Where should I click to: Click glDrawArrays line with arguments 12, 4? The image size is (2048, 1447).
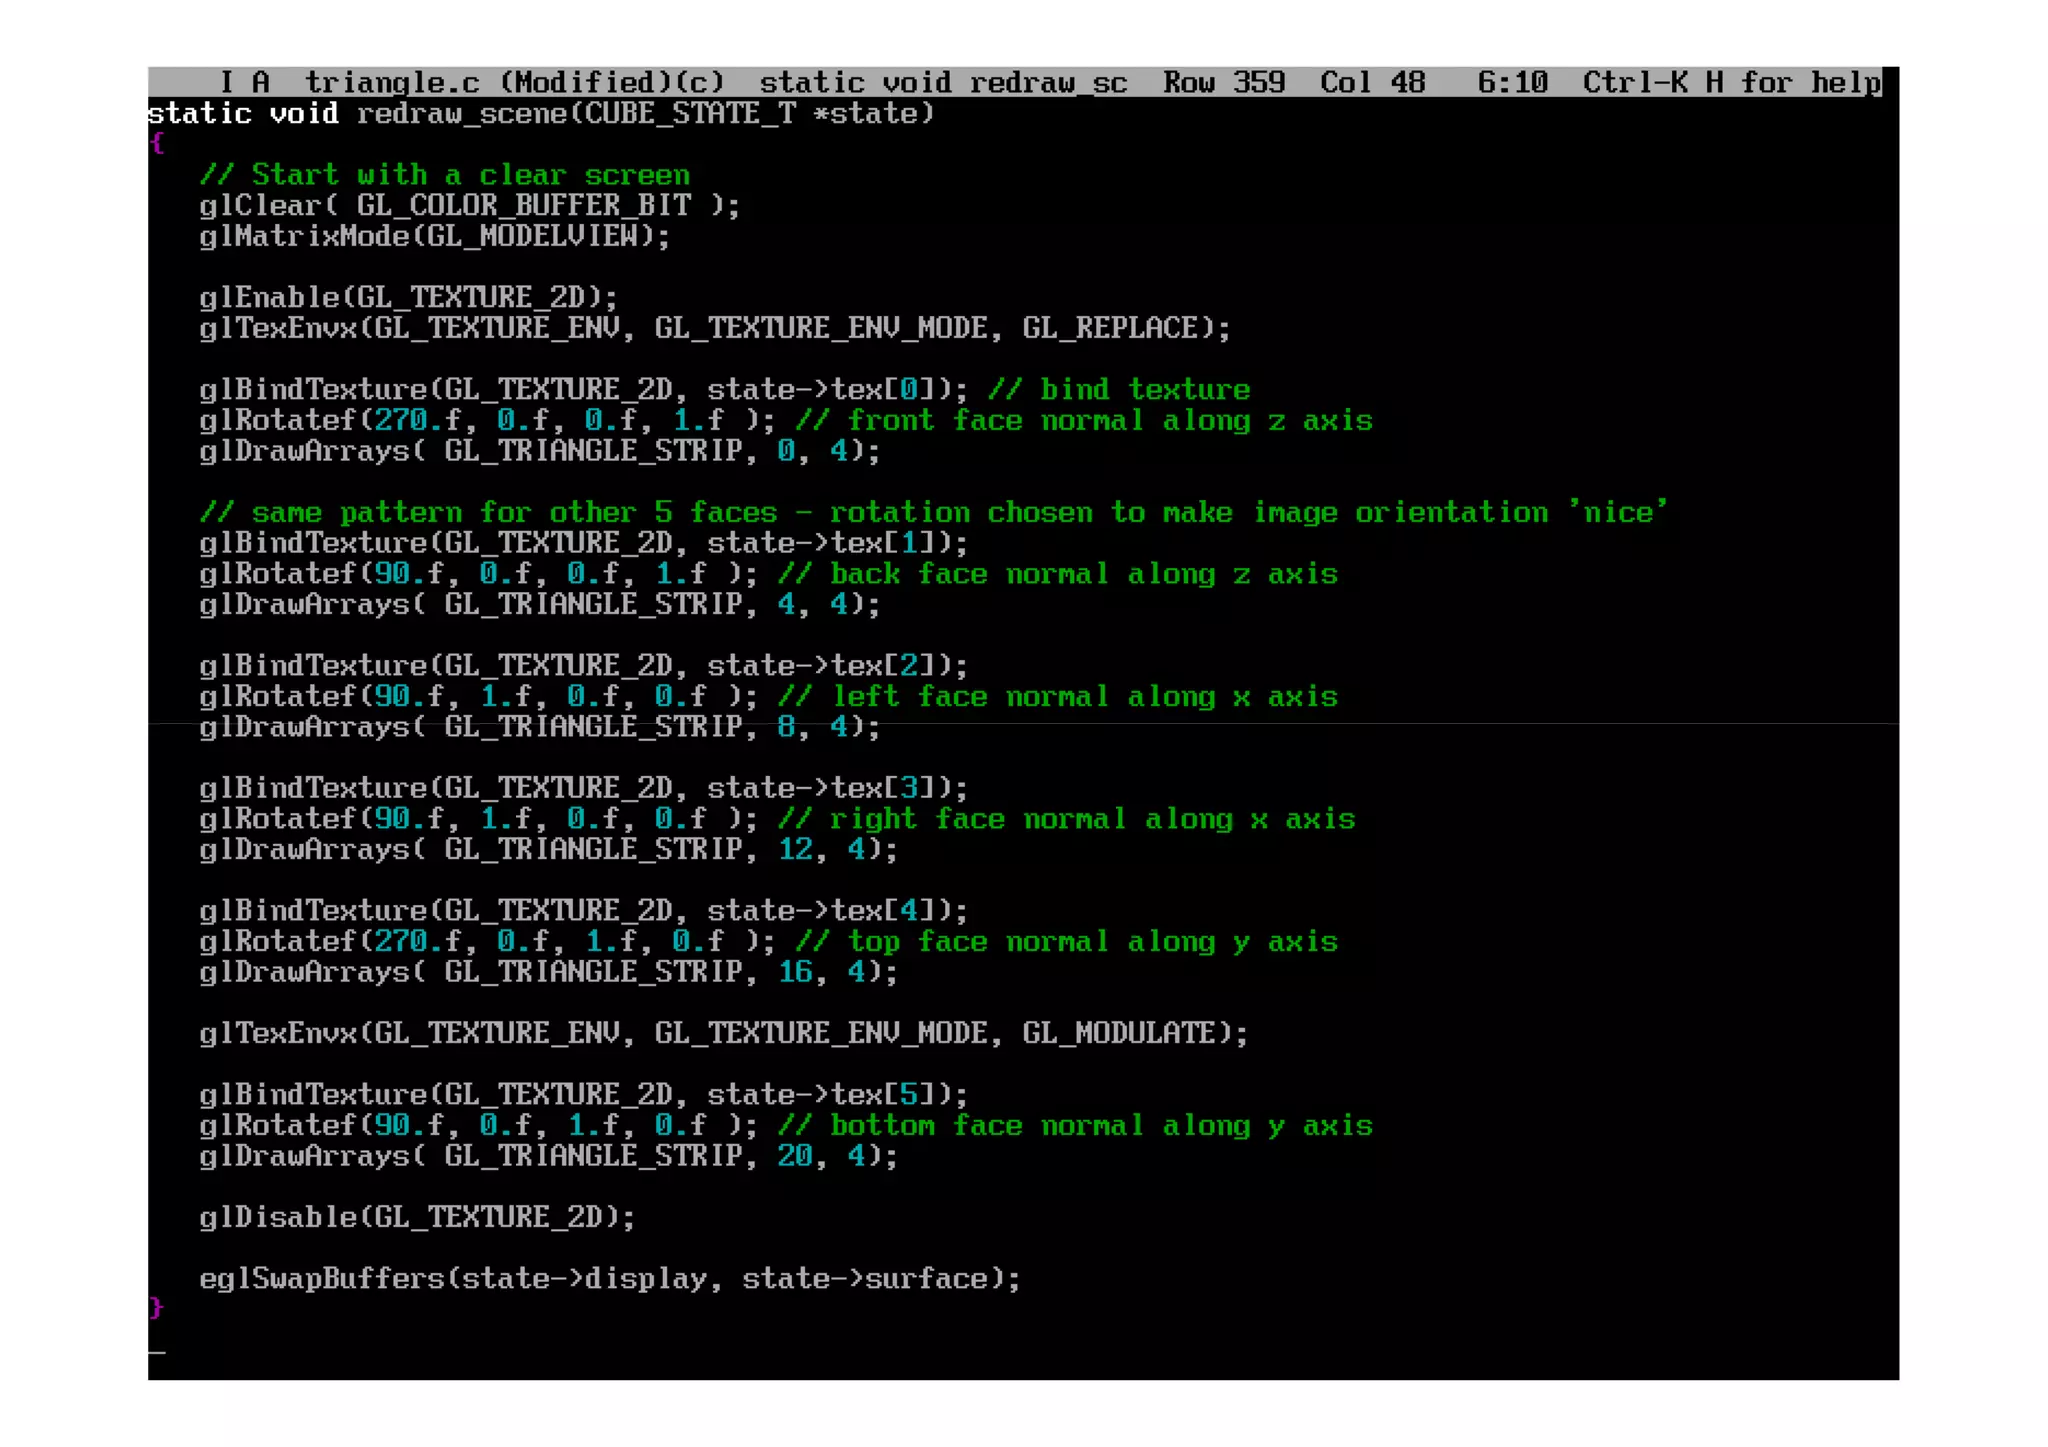549,849
